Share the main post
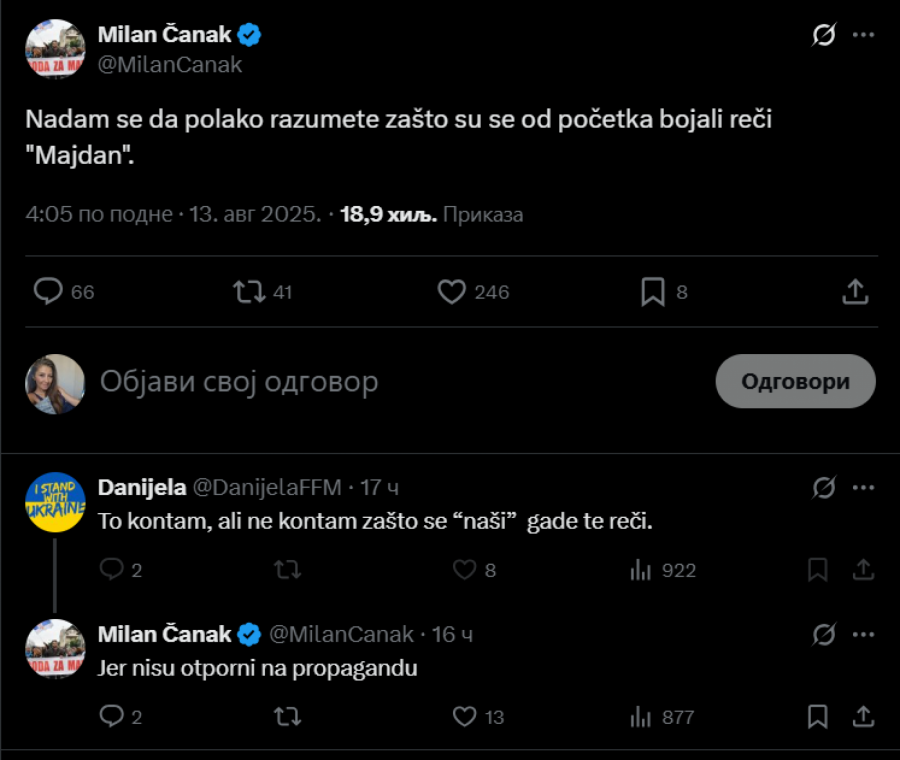The width and height of the screenshot is (900, 760). click(854, 292)
